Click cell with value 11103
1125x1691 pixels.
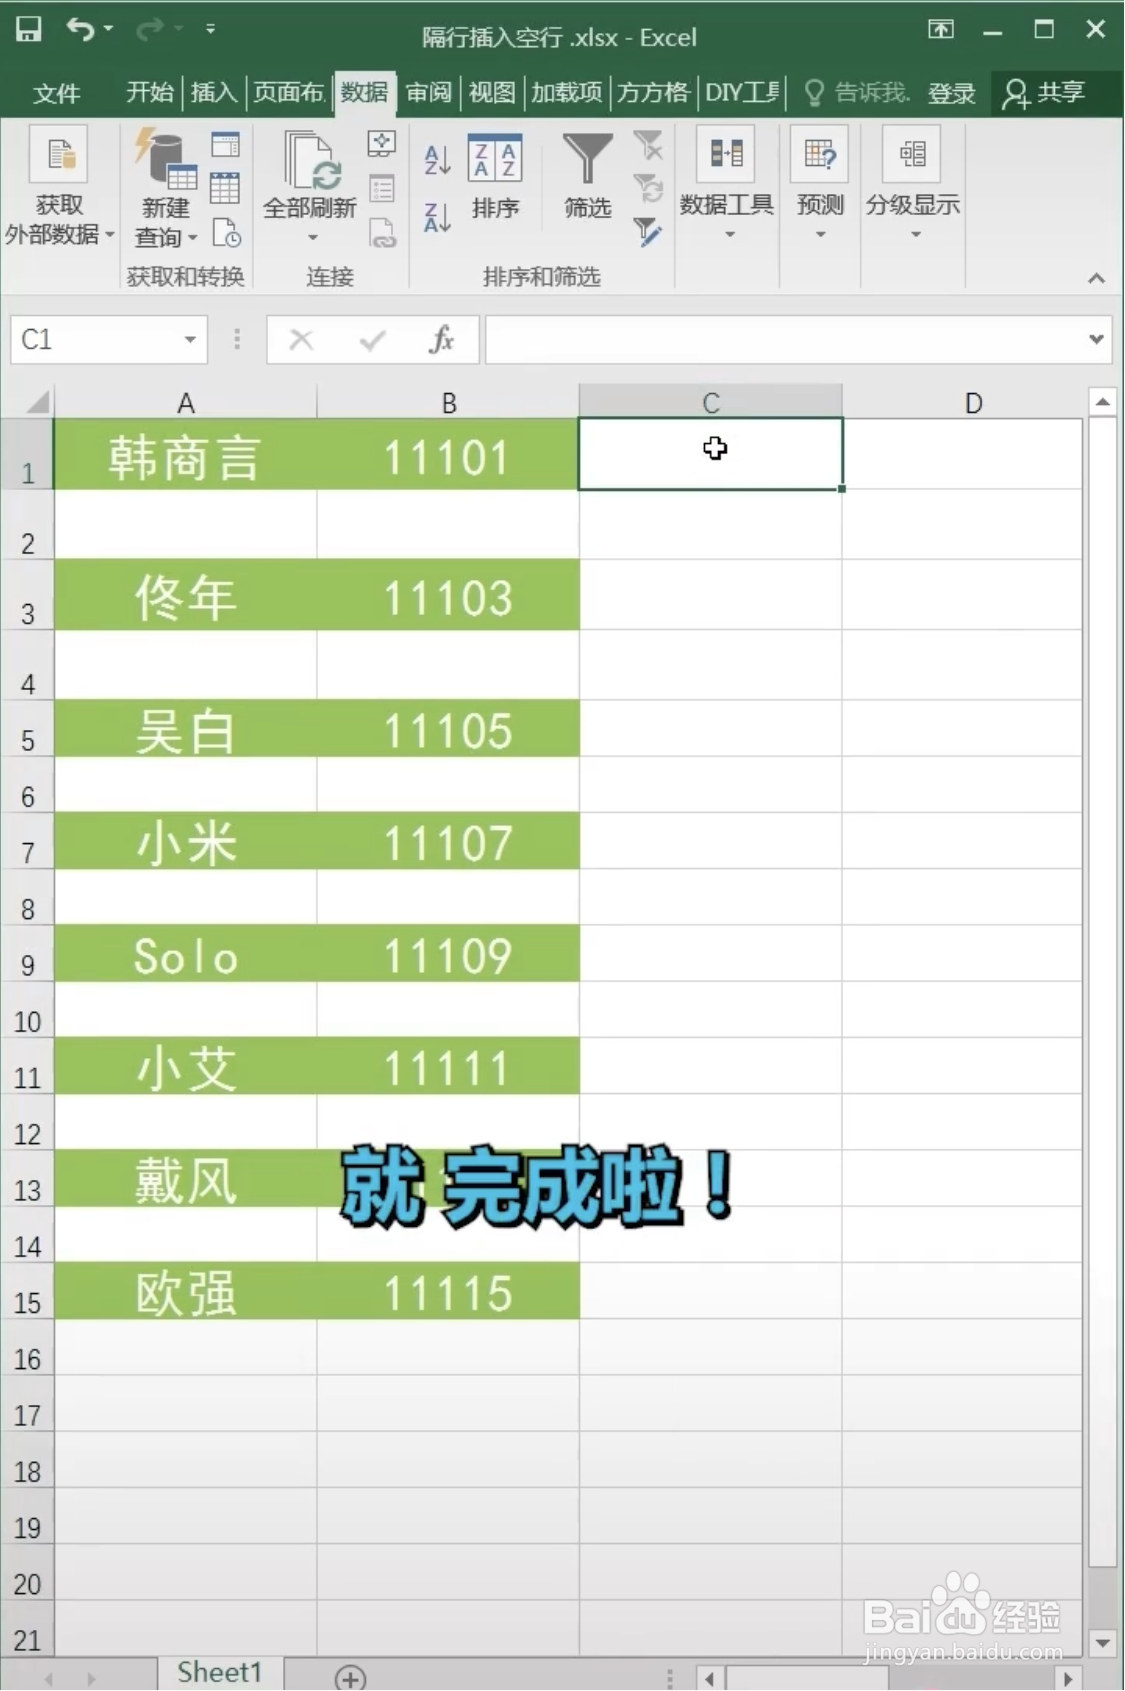[448, 595]
